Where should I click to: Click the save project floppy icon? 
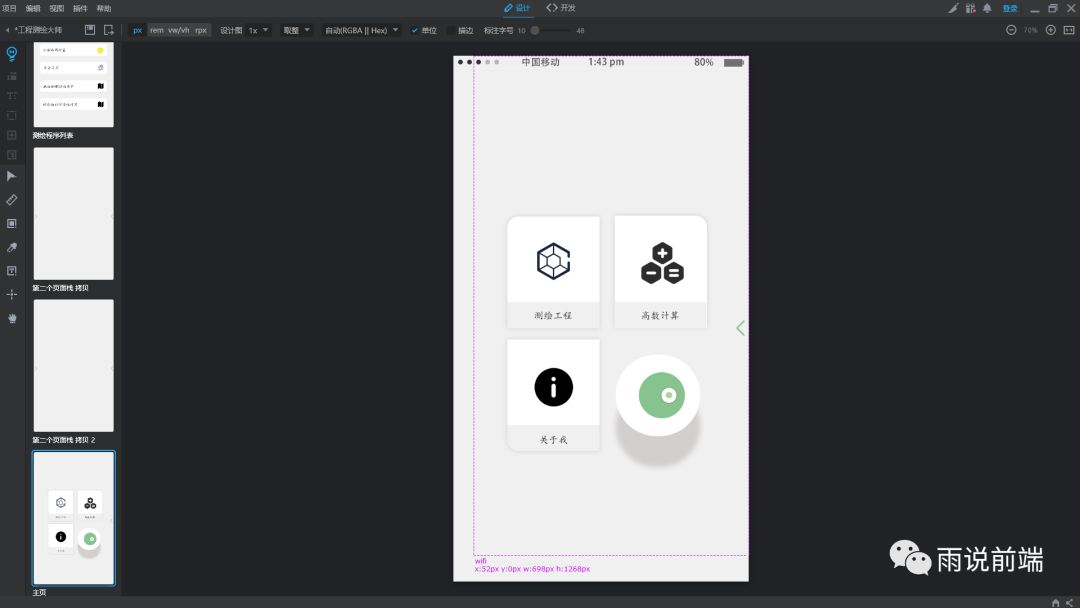click(x=90, y=30)
